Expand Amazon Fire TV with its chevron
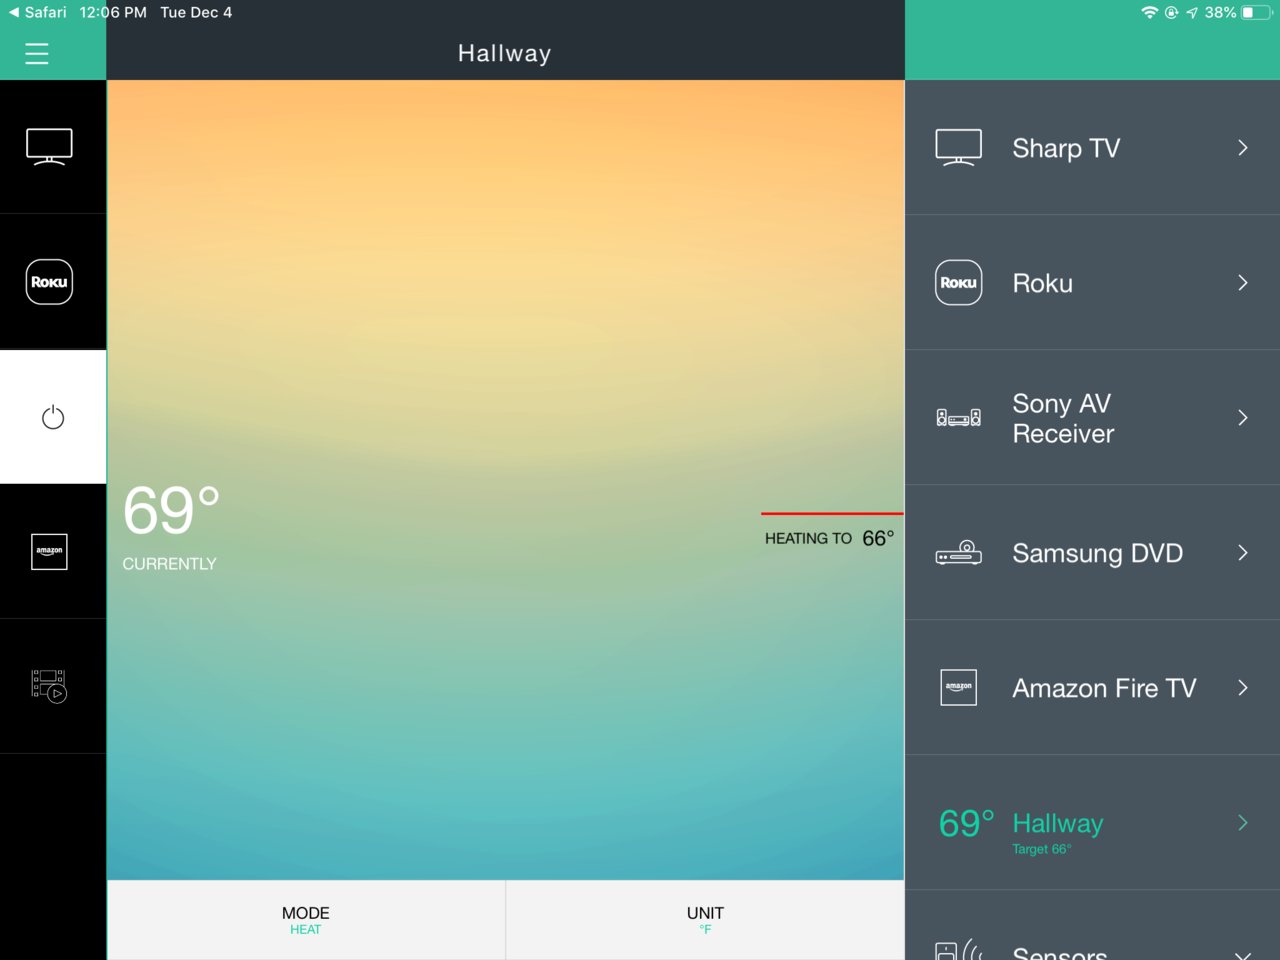Viewport: 1280px width, 960px height. coord(1243,688)
